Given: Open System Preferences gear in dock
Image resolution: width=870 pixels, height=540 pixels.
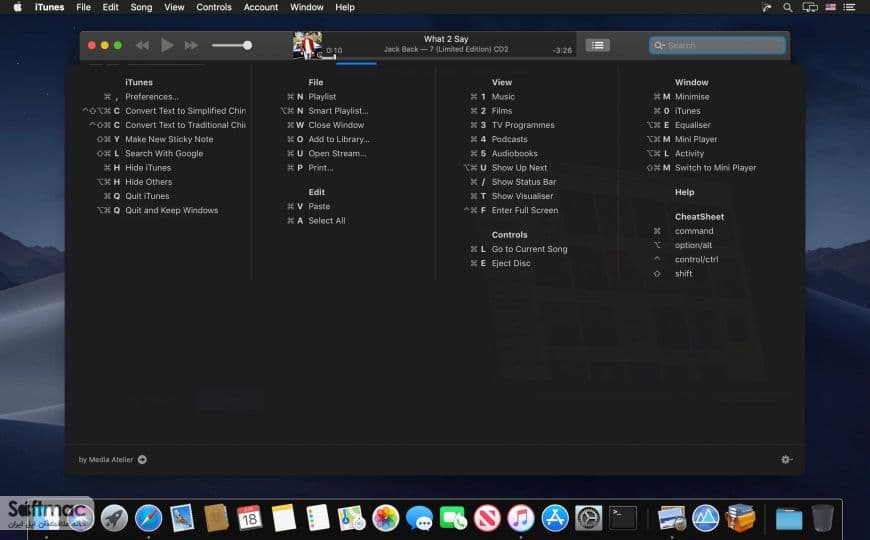Looking at the screenshot, I should pyautogui.click(x=589, y=518).
